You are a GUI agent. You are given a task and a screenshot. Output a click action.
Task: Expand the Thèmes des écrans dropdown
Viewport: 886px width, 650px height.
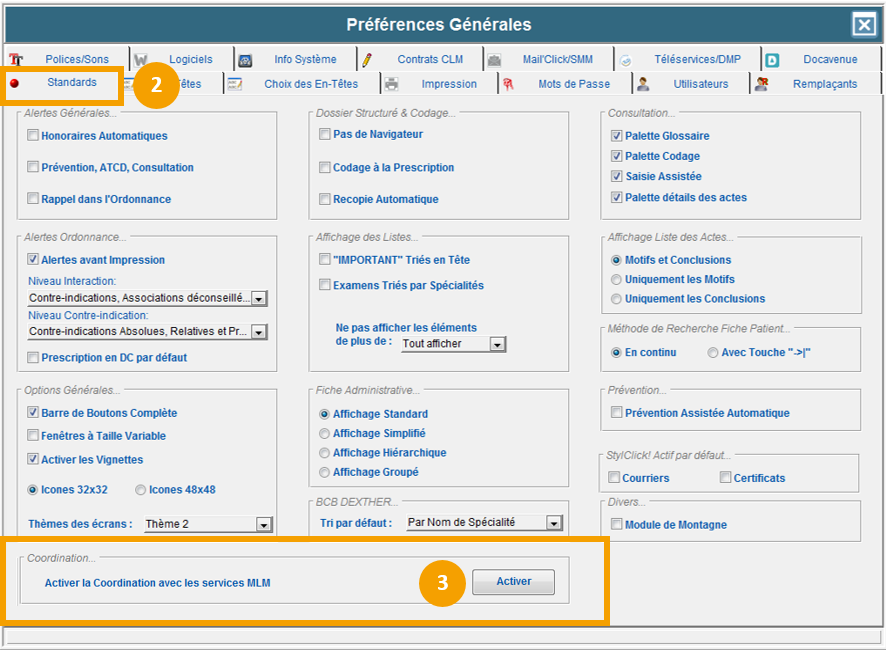(x=264, y=524)
